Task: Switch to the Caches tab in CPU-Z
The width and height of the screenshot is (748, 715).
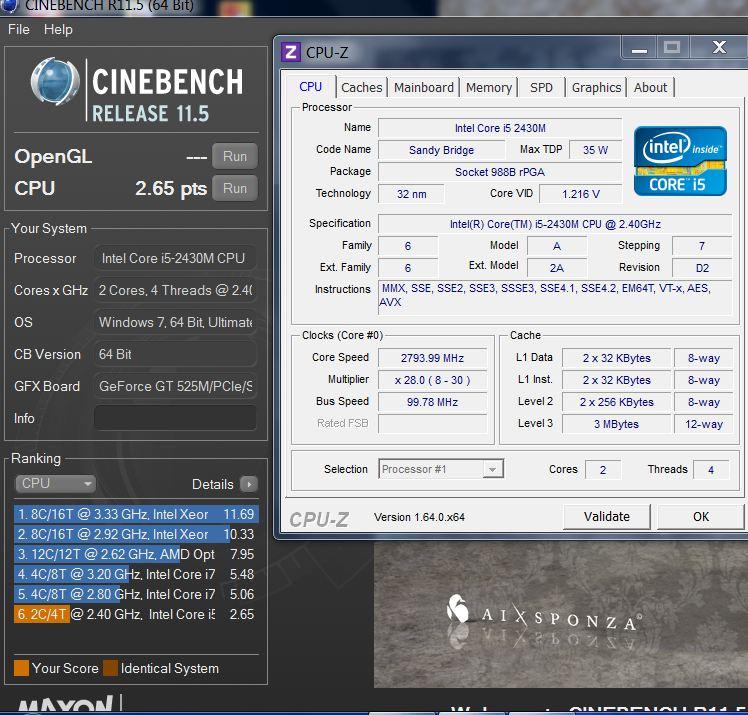Action: [362, 88]
